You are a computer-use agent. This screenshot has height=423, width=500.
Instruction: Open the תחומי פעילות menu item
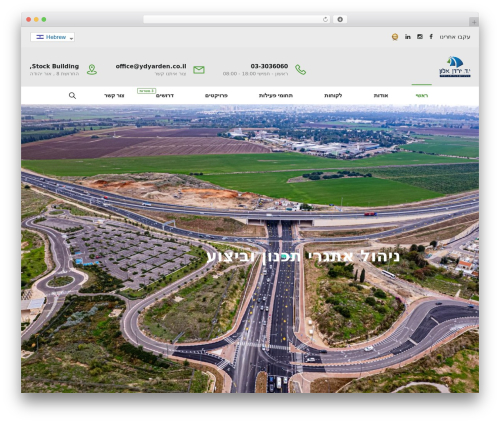[x=276, y=95]
